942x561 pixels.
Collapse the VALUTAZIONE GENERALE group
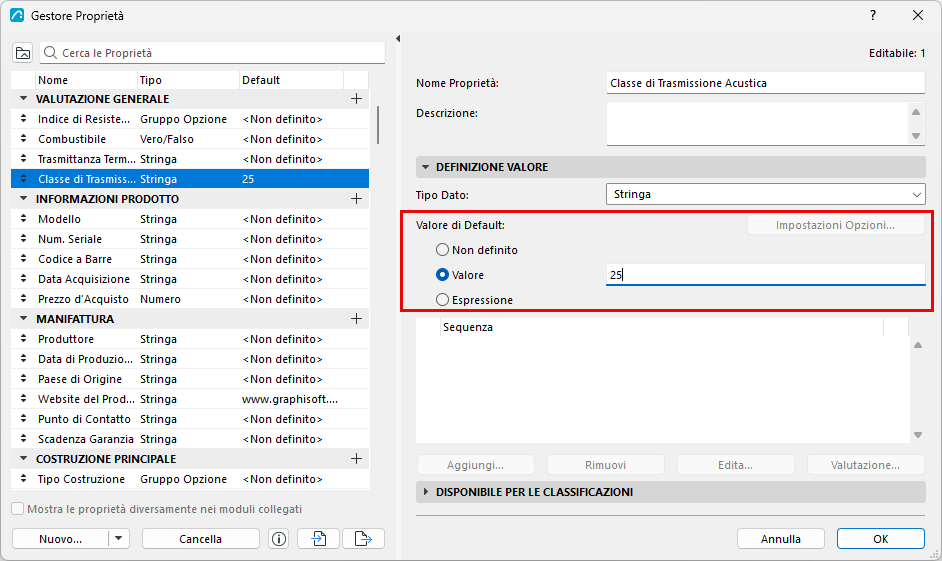click(x=23, y=99)
